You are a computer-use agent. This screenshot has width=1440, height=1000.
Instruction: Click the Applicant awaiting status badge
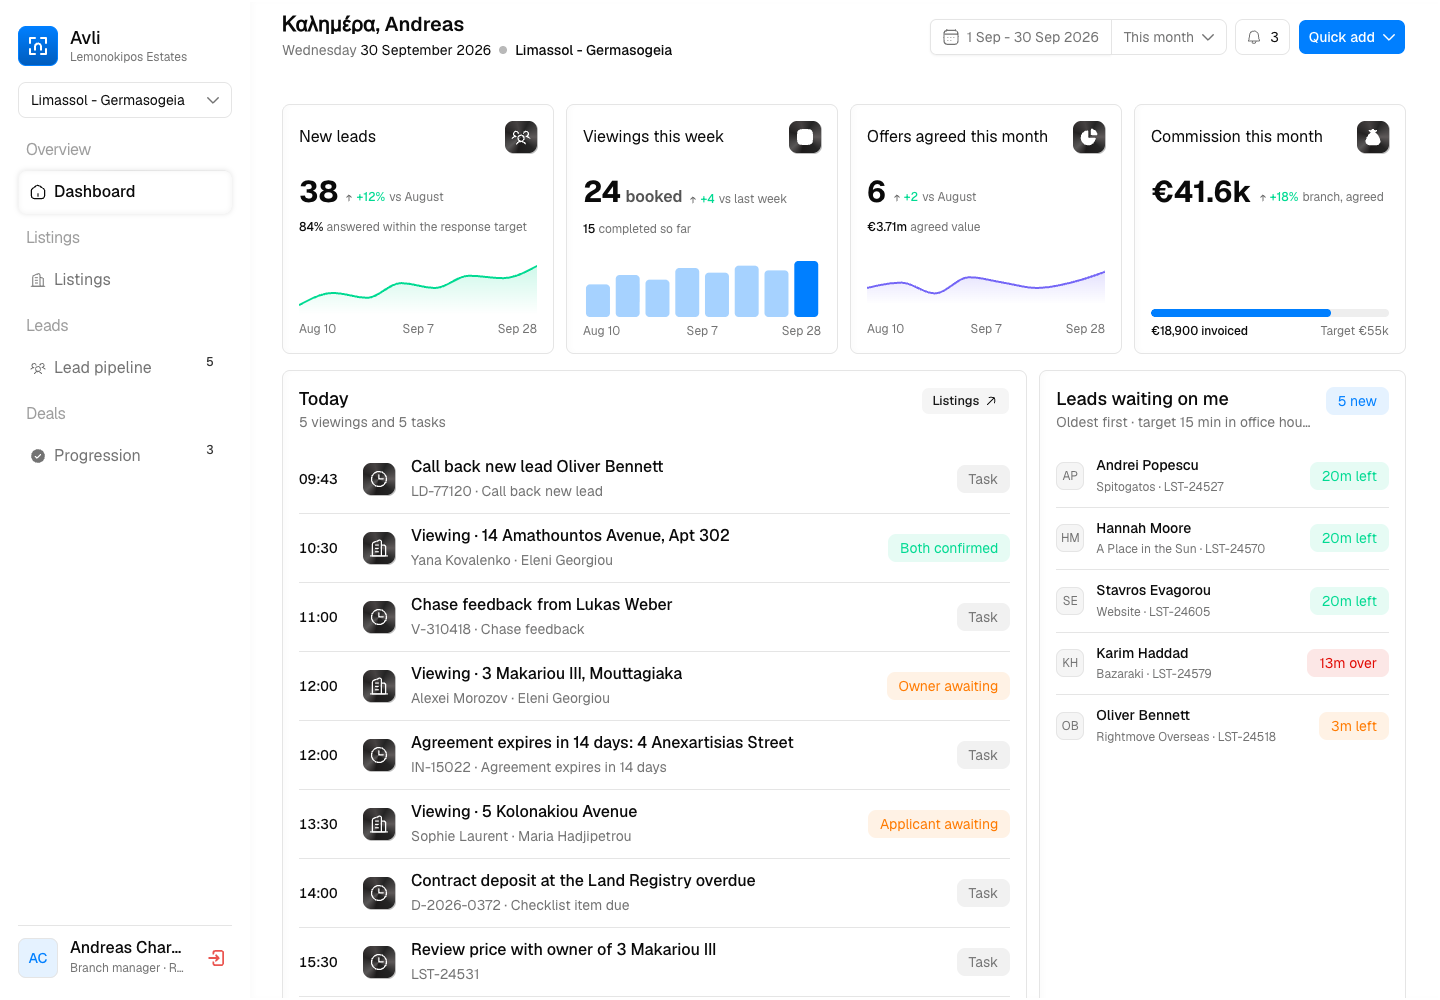pyautogui.click(x=939, y=824)
